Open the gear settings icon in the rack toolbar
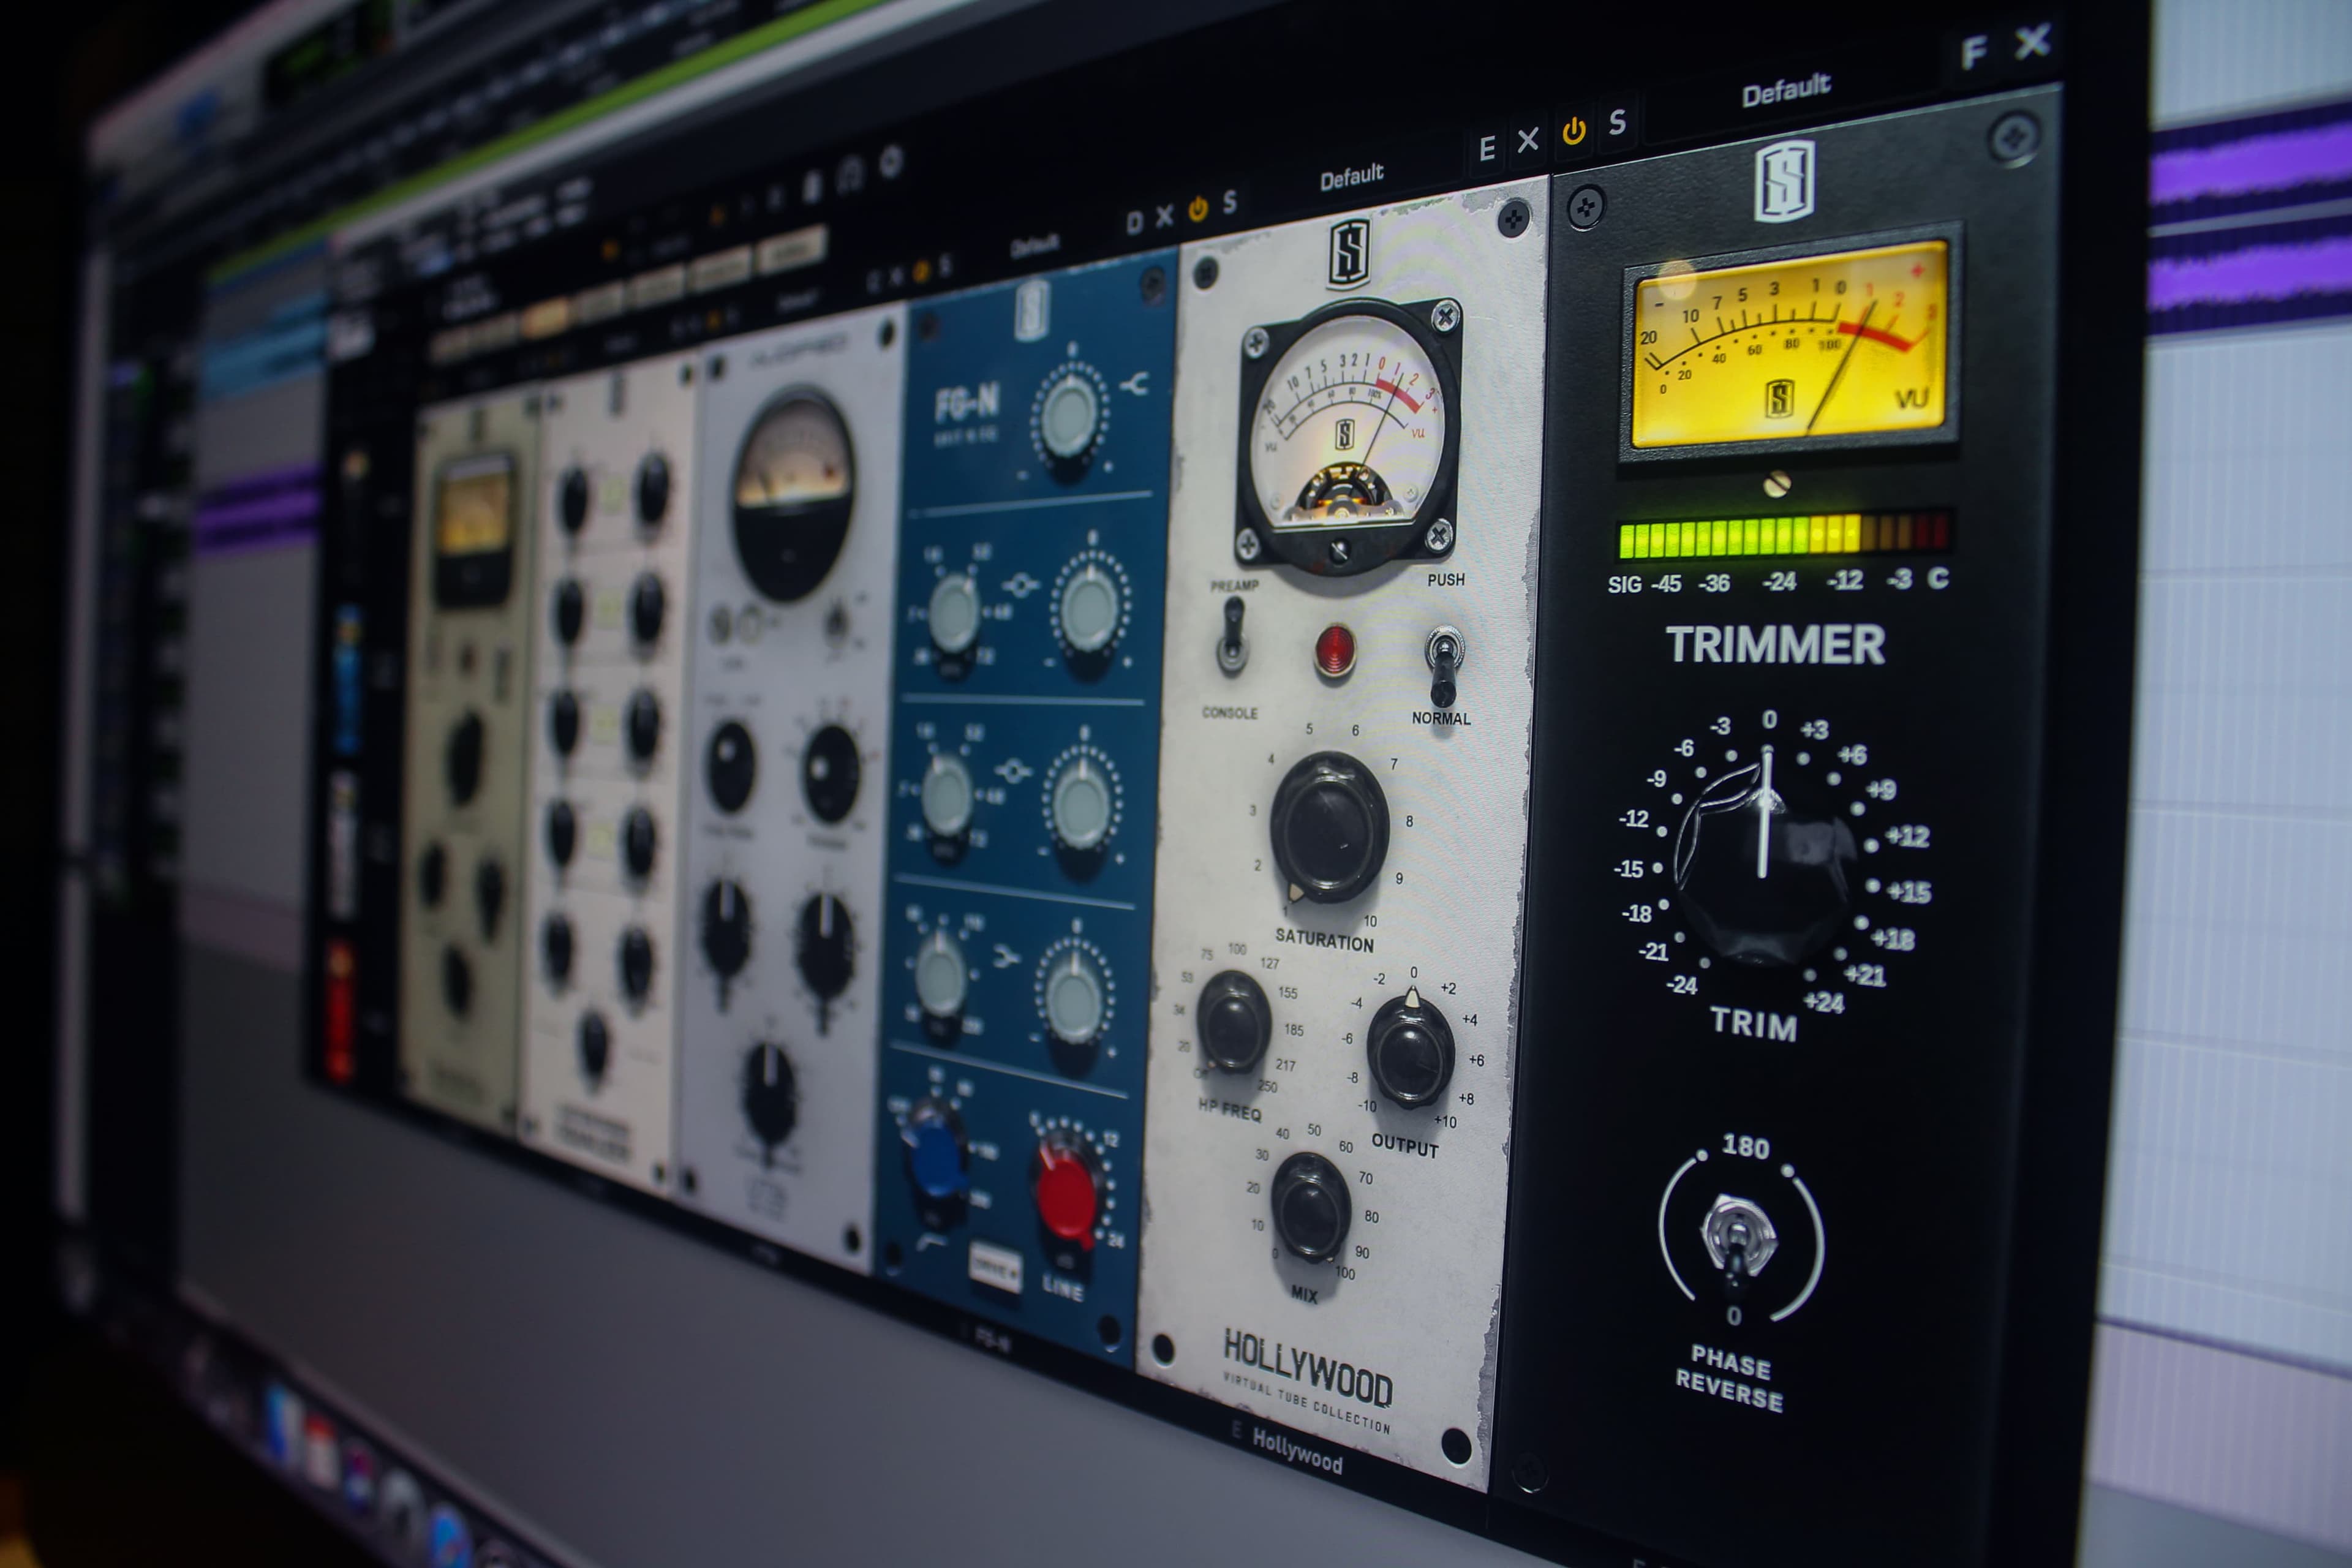The width and height of the screenshot is (2352, 1568). click(891, 161)
